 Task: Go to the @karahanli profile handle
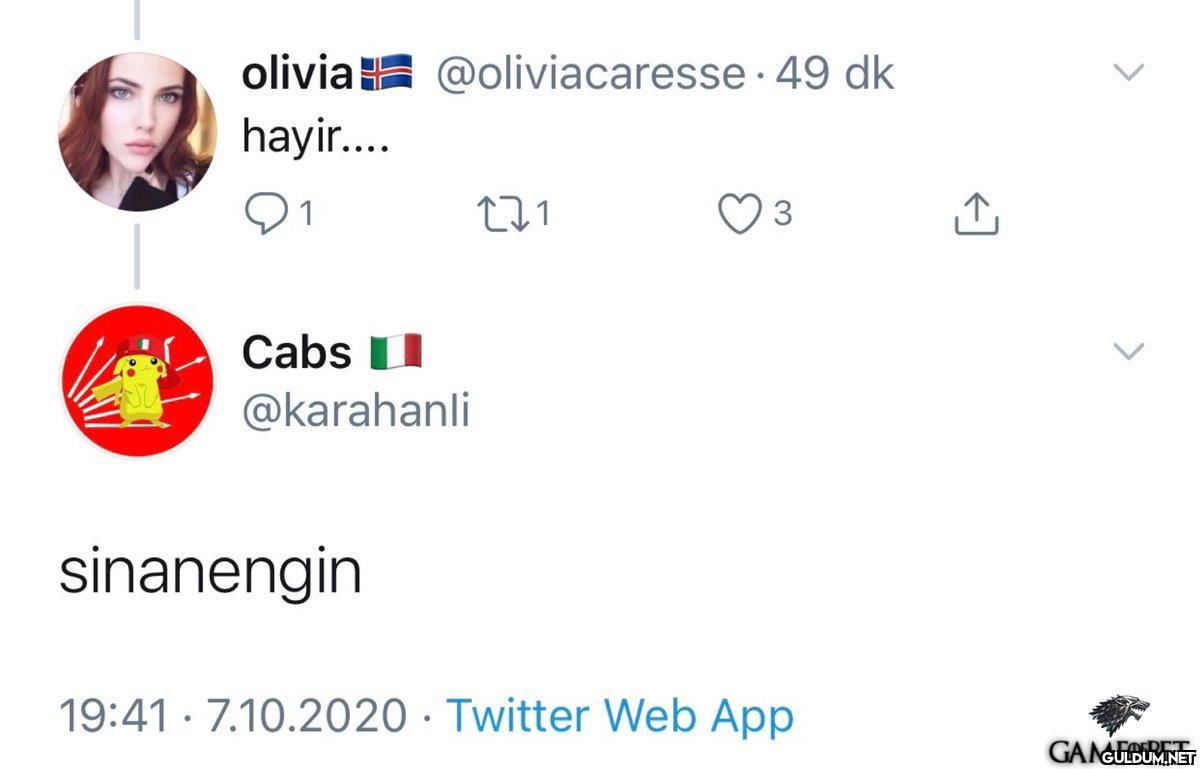pyautogui.click(x=356, y=410)
